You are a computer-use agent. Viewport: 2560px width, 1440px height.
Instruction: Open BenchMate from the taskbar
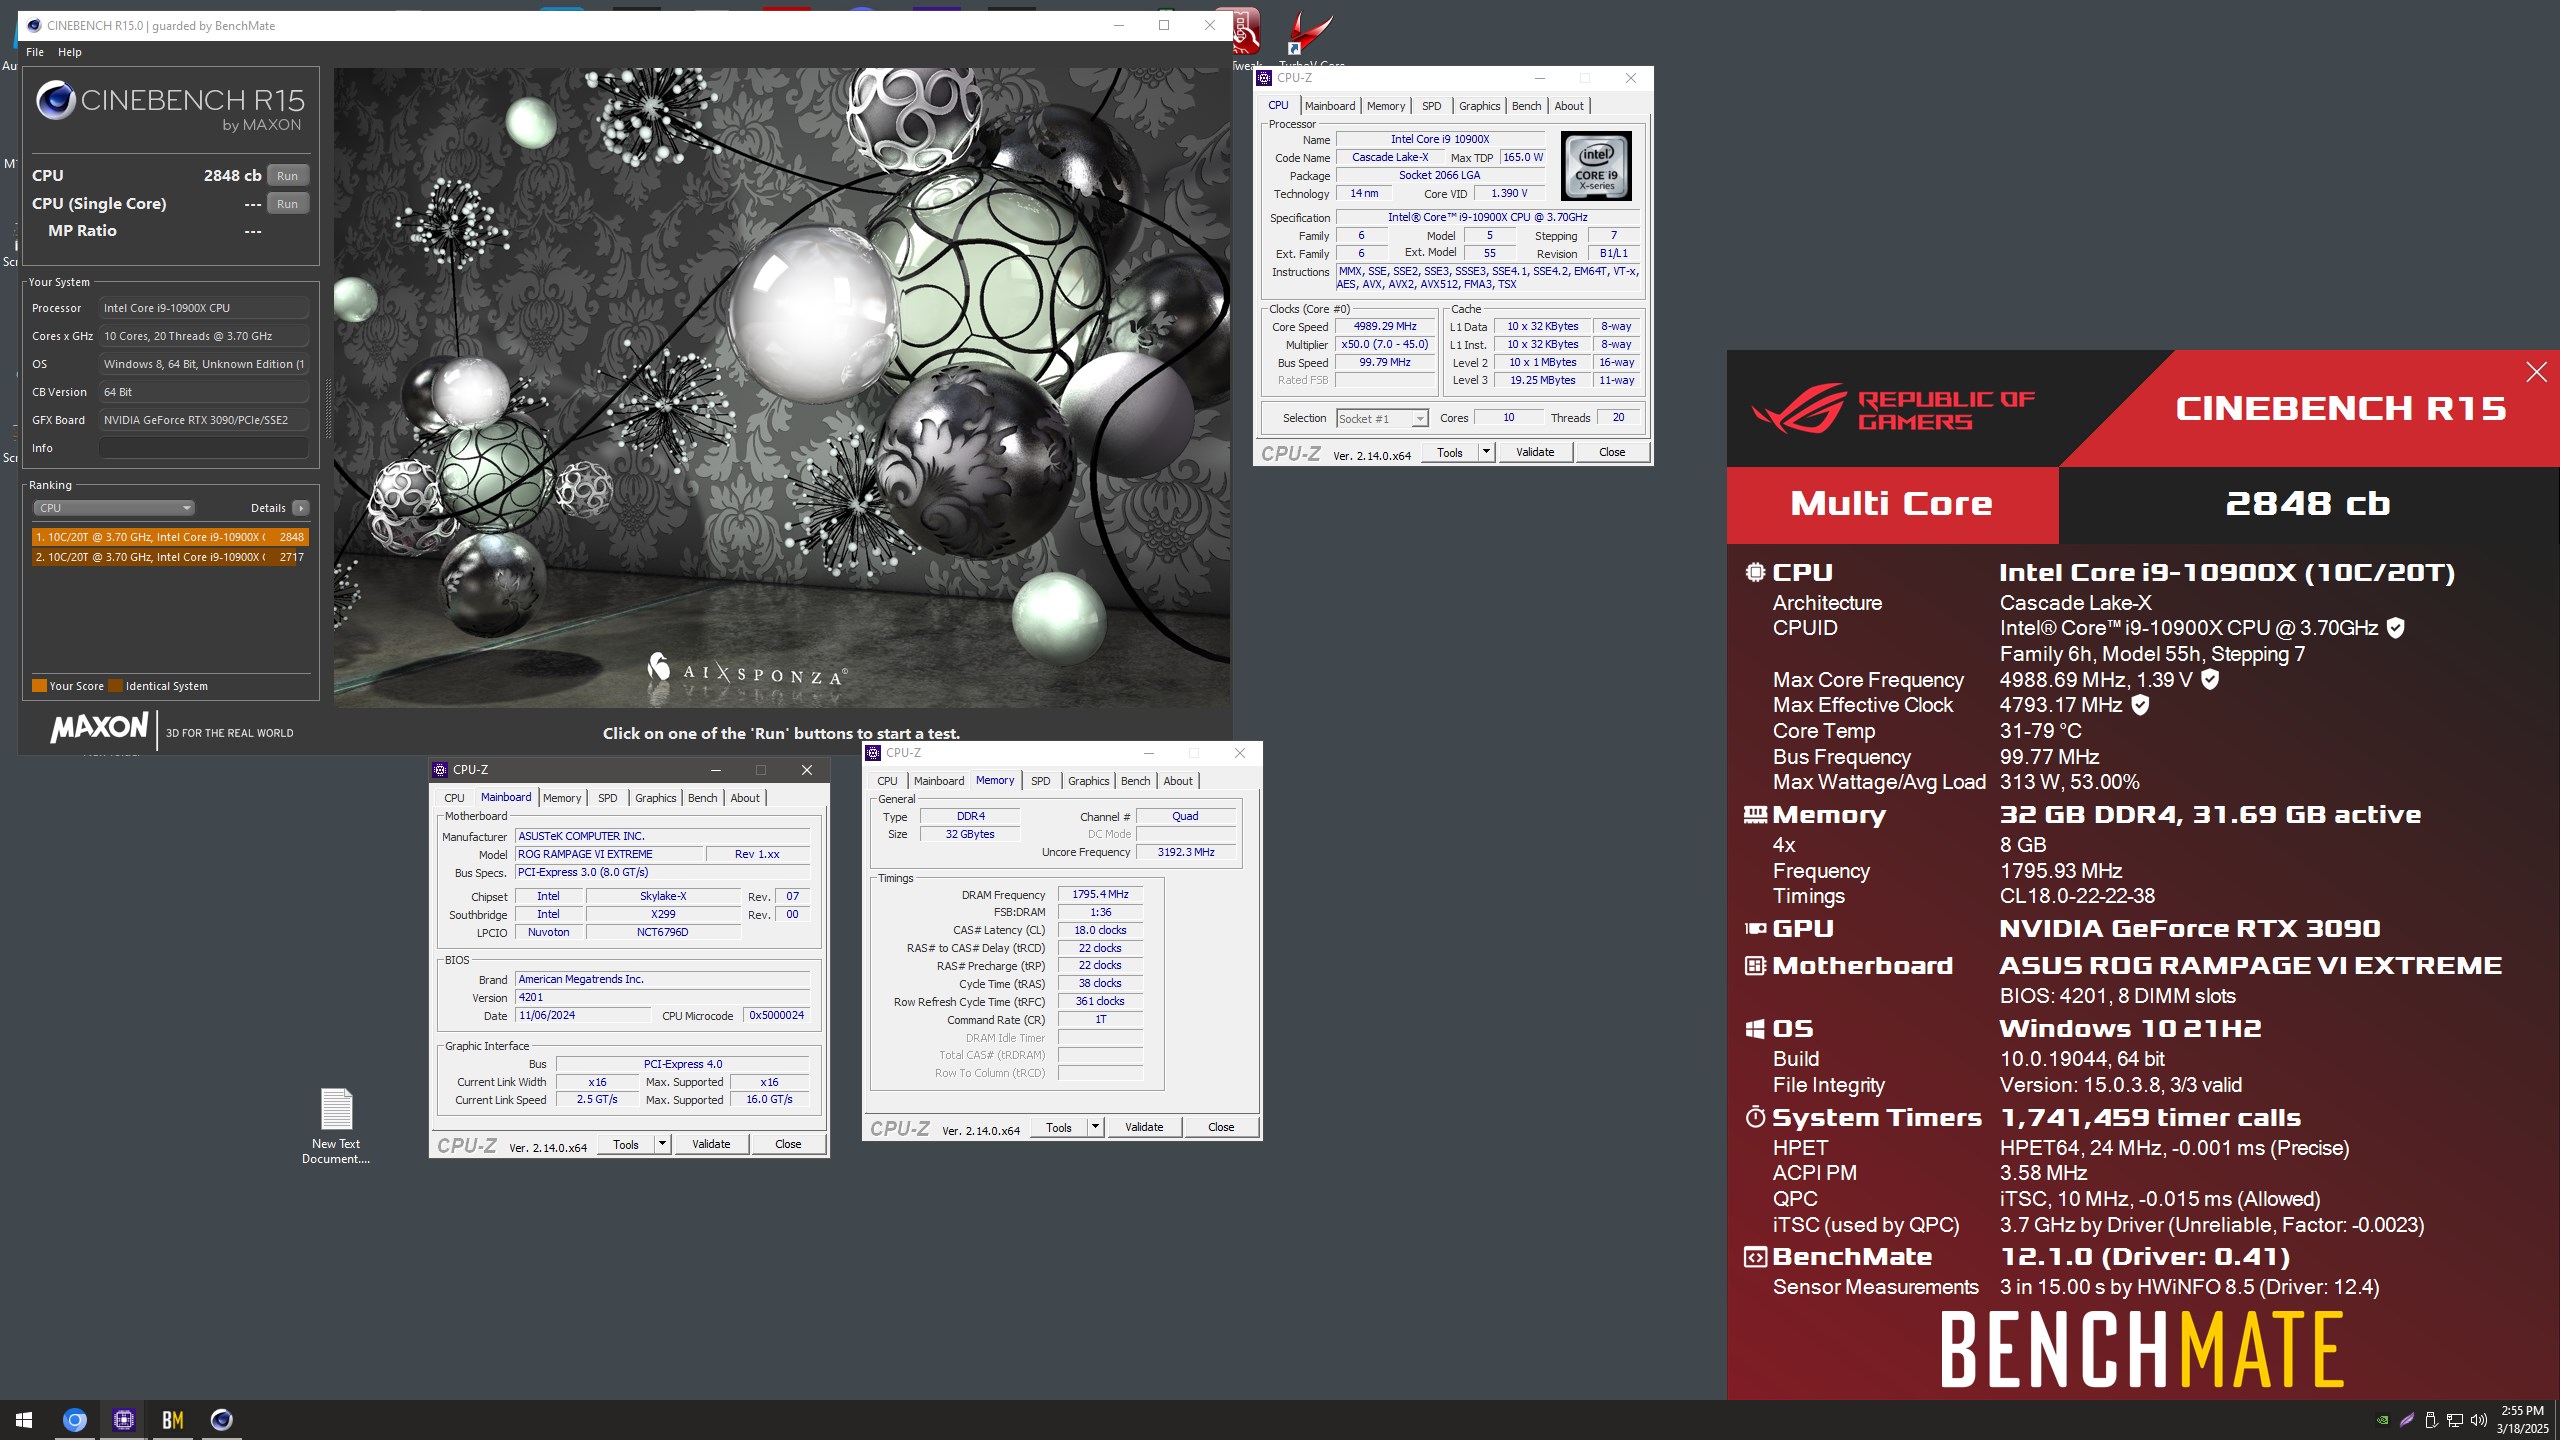click(173, 1420)
